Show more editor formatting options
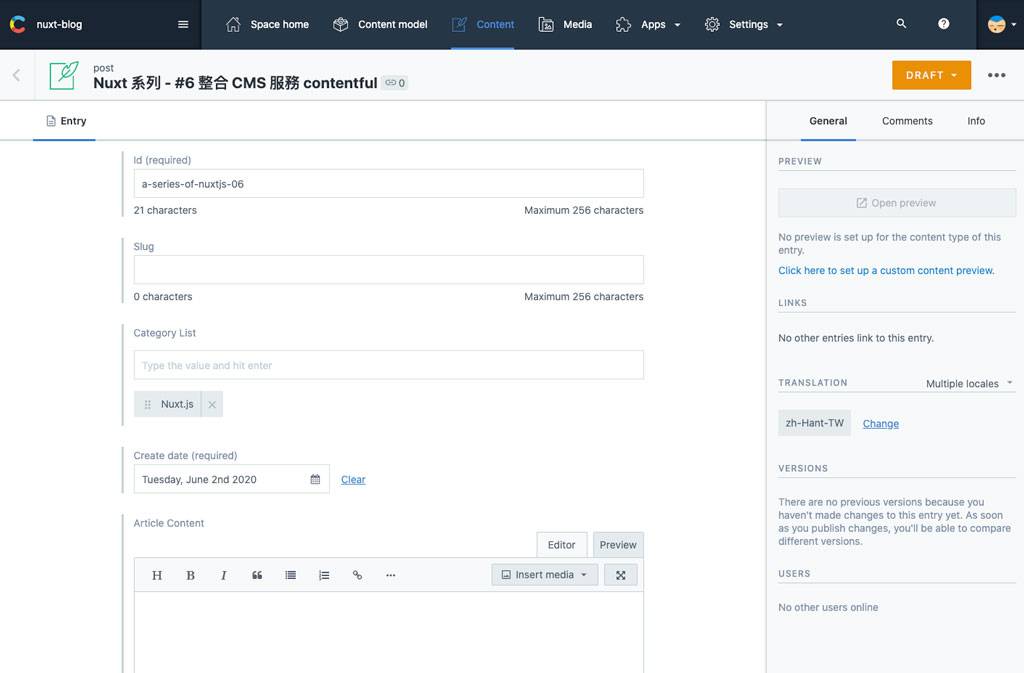1024x673 pixels. pyautogui.click(x=391, y=575)
